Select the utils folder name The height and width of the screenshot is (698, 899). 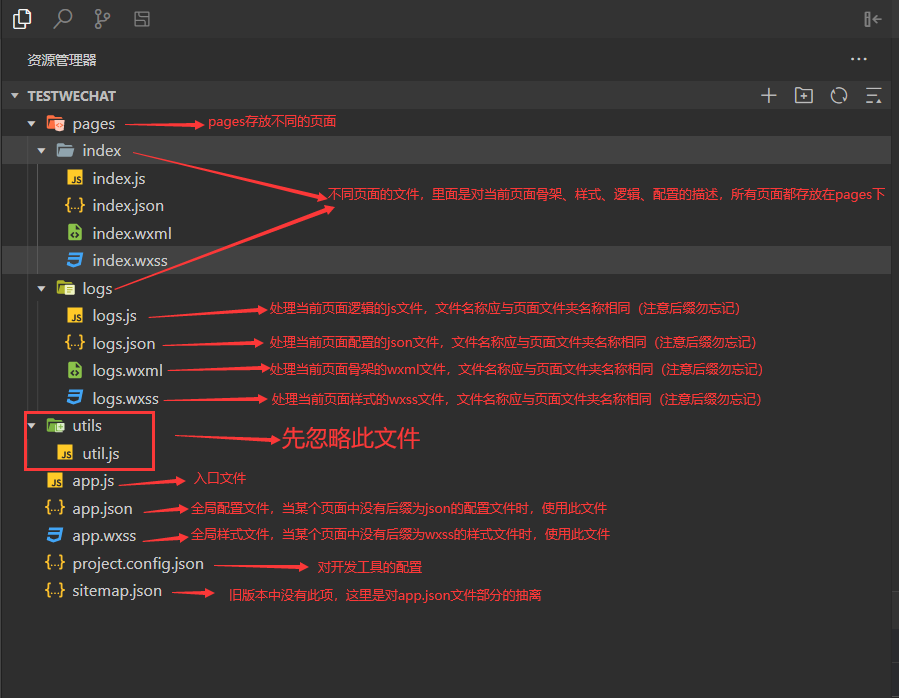pyautogui.click(x=87, y=426)
